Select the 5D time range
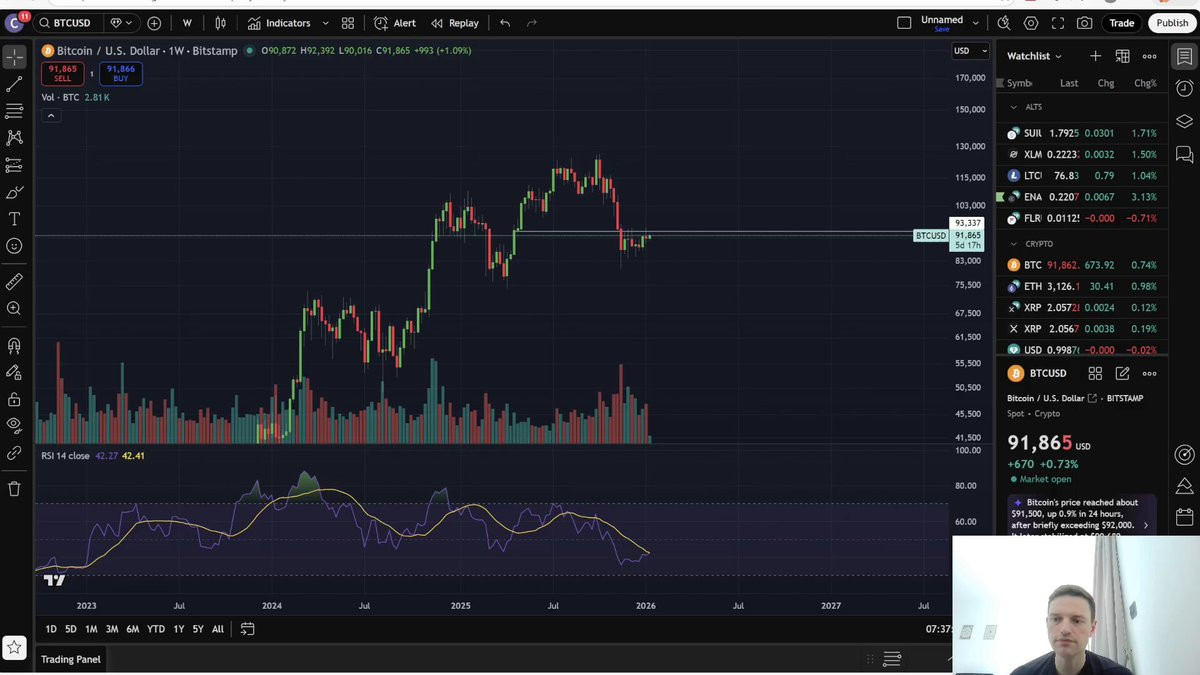 pos(71,629)
